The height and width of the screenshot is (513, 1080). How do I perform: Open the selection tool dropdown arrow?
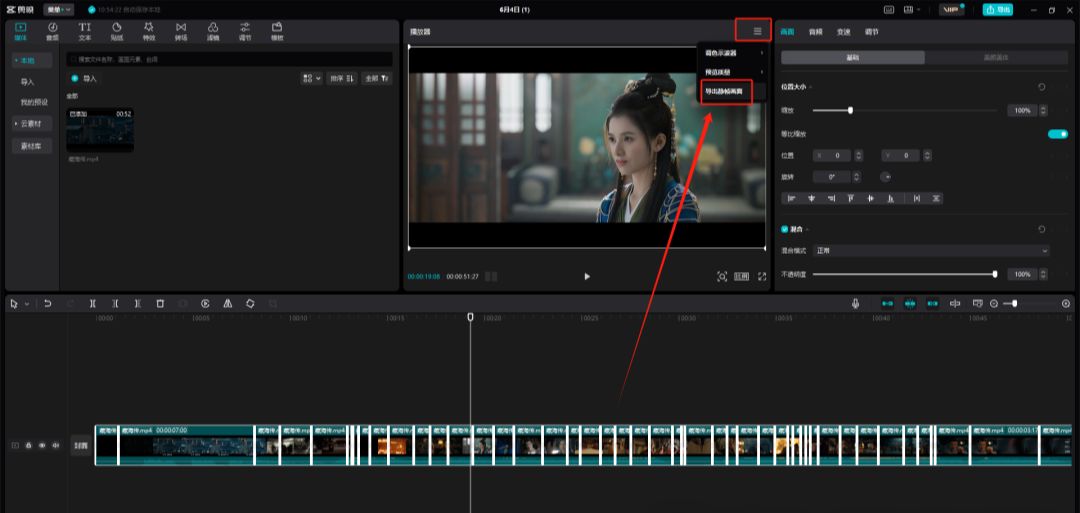coord(27,304)
